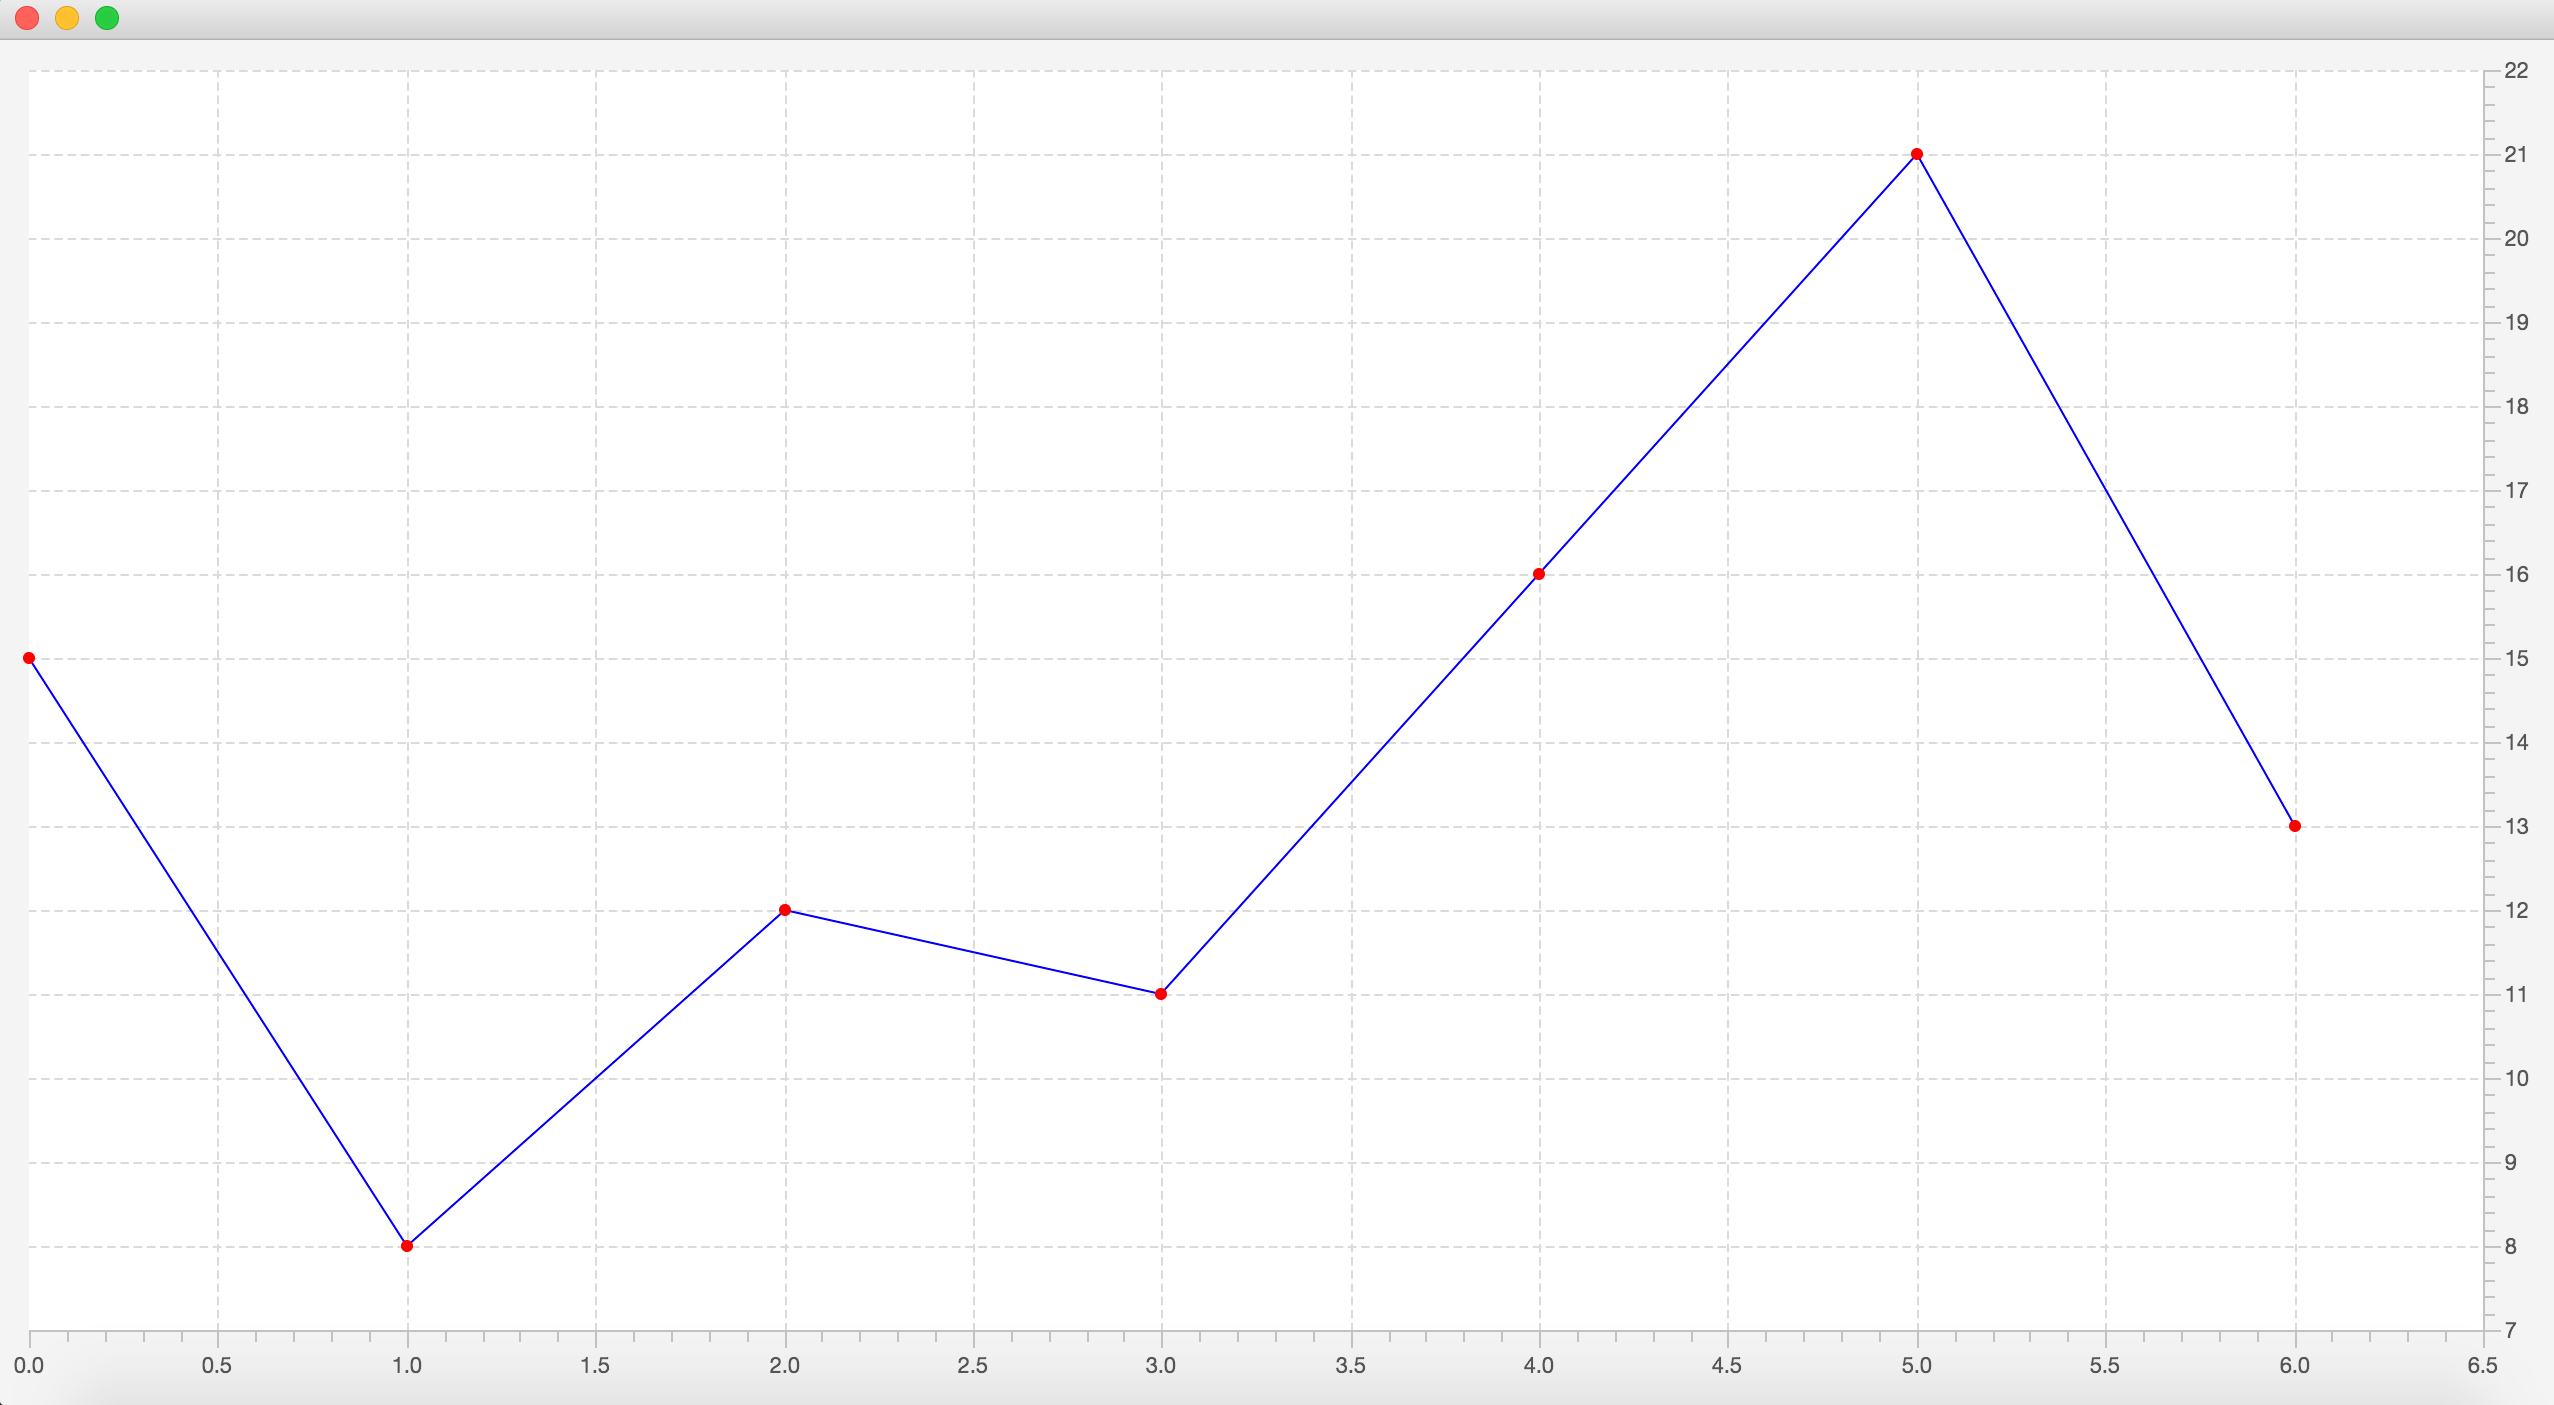Click the red data point at x=0.0
2554x1405 pixels.
click(29, 658)
